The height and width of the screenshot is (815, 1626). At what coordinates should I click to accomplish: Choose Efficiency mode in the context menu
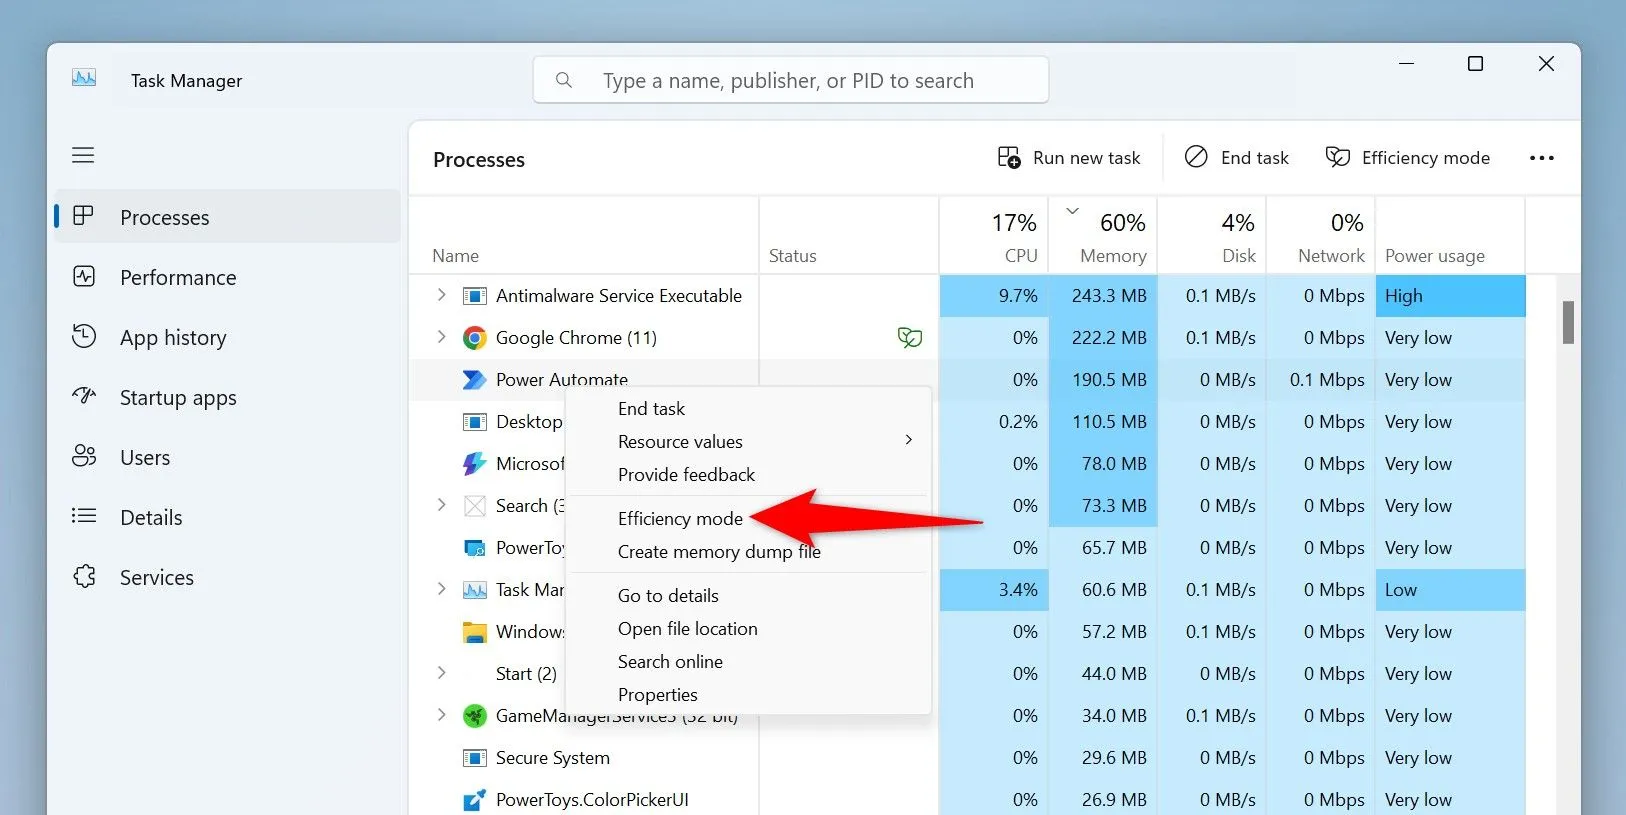pyautogui.click(x=680, y=518)
